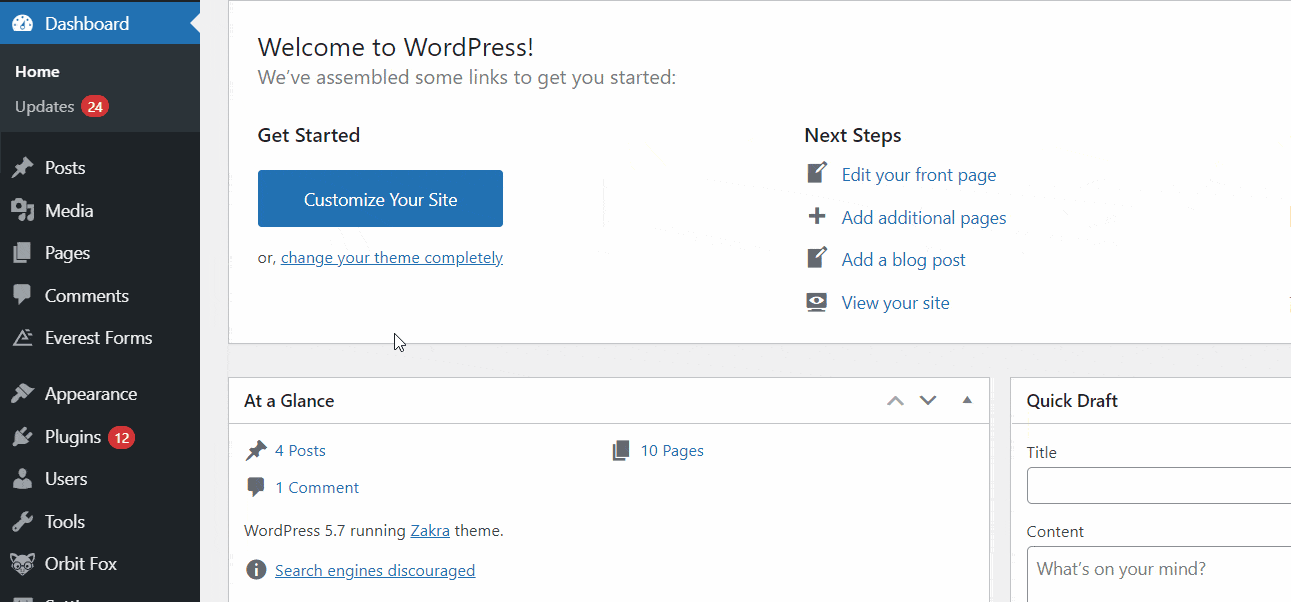Click the comment icon beside 1 Comment
The image size is (1291, 602).
pos(256,488)
